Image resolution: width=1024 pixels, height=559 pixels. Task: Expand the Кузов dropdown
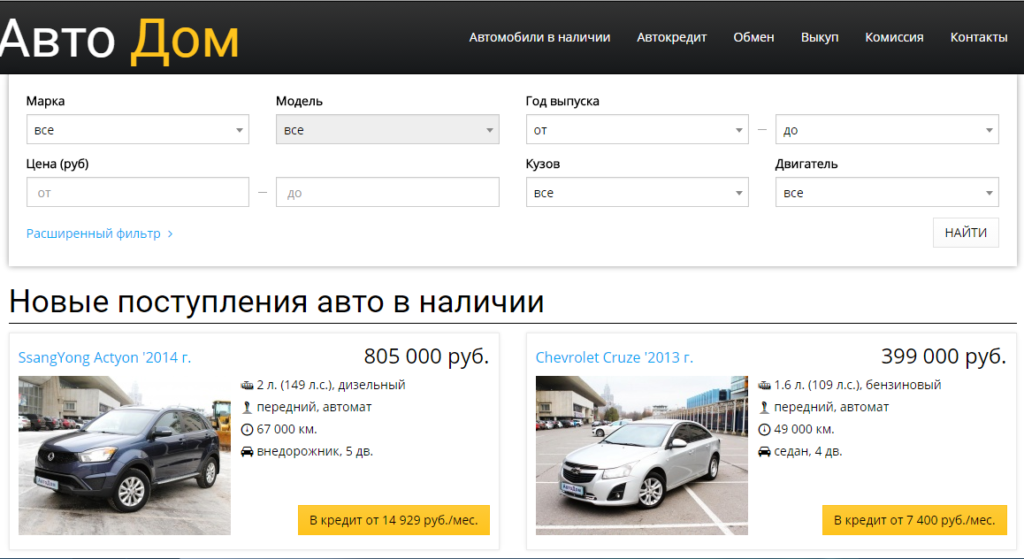click(x=637, y=192)
